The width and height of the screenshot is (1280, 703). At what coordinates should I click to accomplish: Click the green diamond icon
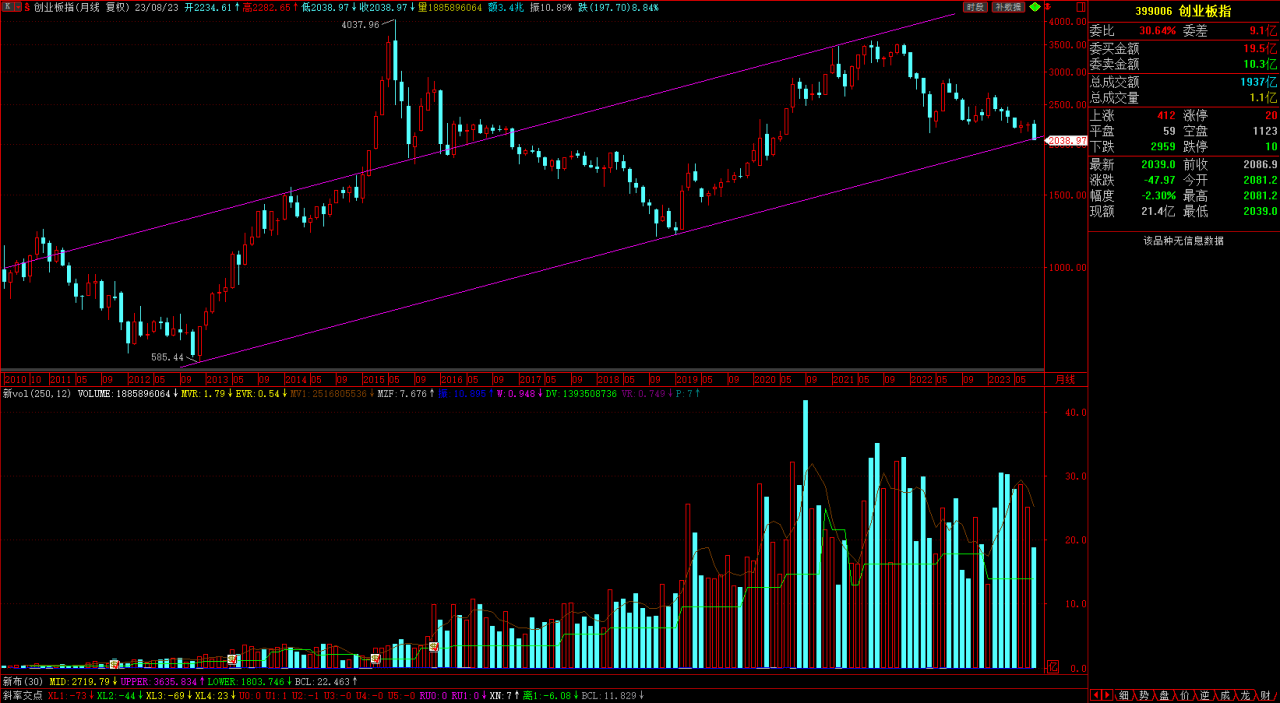click(x=1034, y=7)
